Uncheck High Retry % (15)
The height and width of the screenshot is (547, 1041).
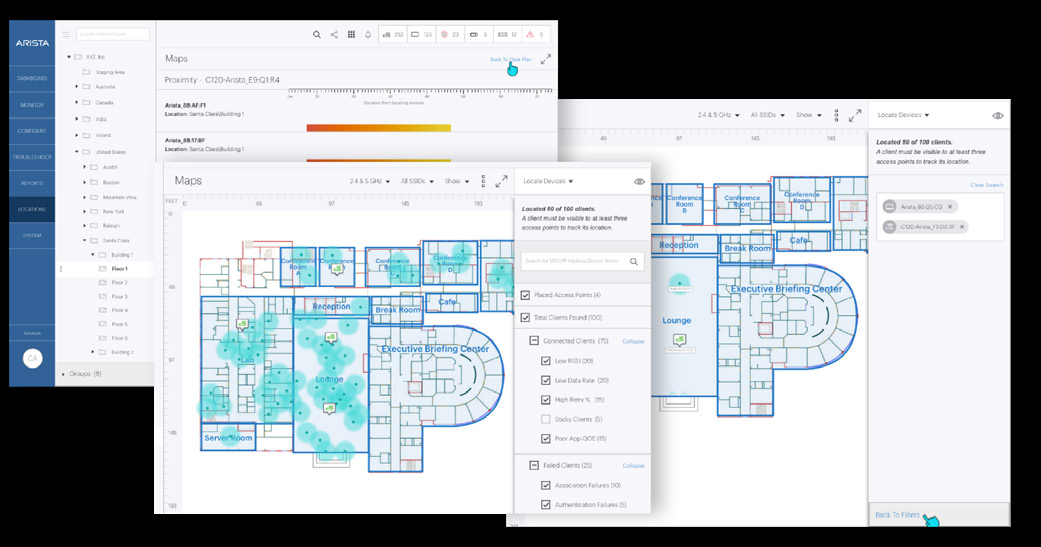(x=546, y=400)
